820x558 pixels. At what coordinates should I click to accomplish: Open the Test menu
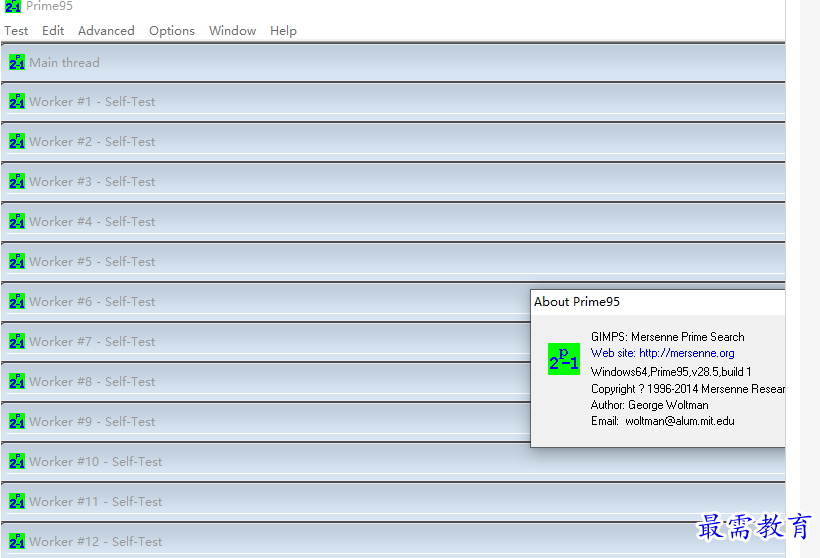pos(16,31)
